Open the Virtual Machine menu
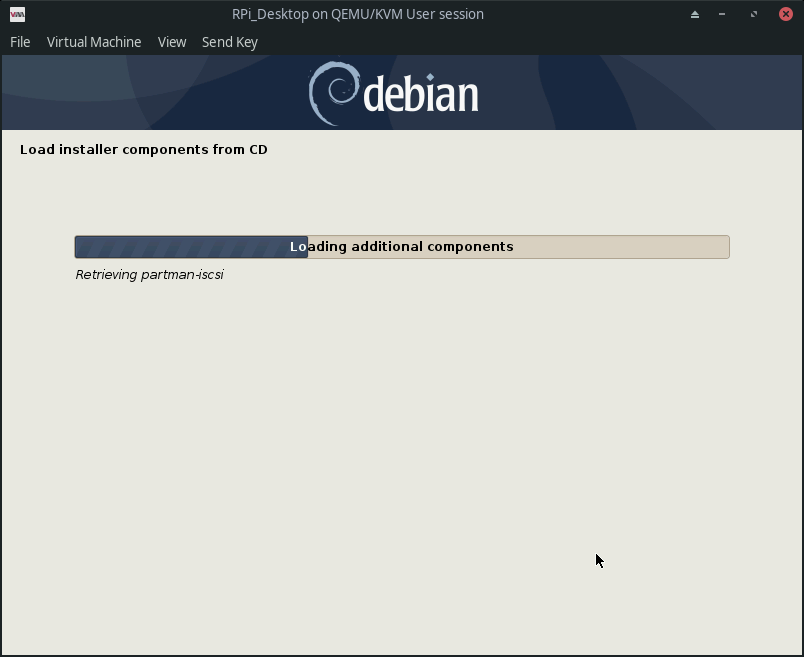This screenshot has width=804, height=657. click(x=94, y=42)
